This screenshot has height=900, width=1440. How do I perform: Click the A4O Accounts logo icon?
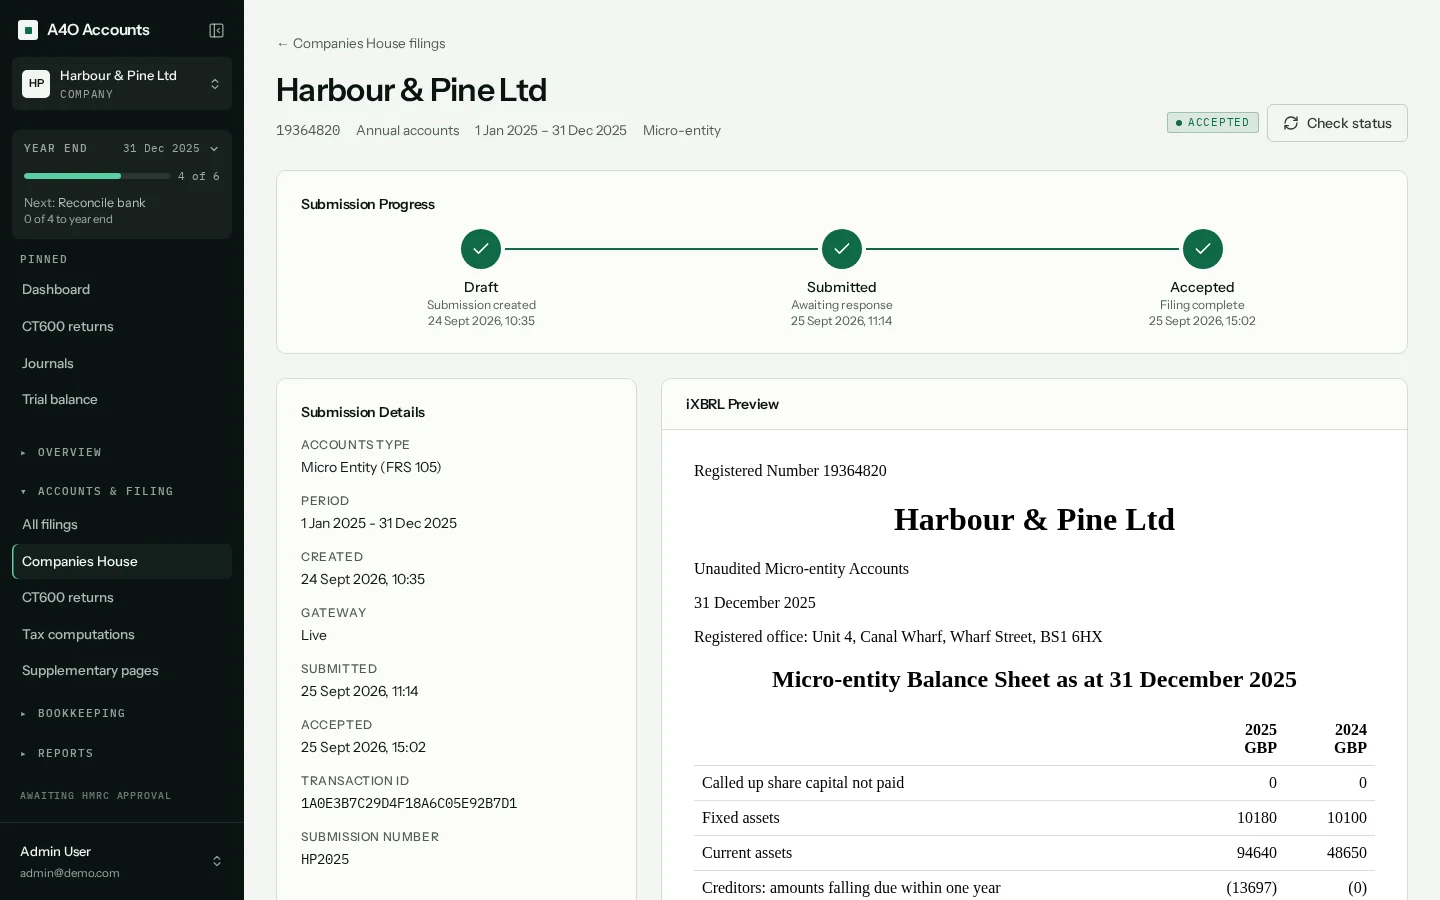click(28, 30)
